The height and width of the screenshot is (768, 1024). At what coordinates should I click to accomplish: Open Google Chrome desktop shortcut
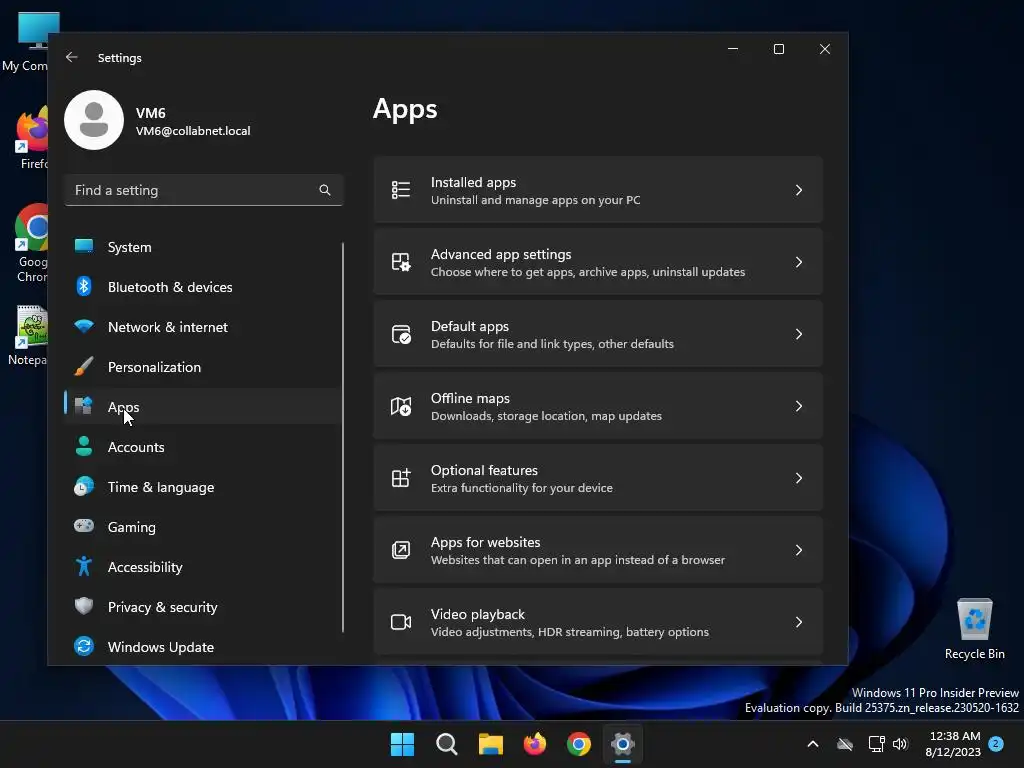pyautogui.click(x=29, y=243)
